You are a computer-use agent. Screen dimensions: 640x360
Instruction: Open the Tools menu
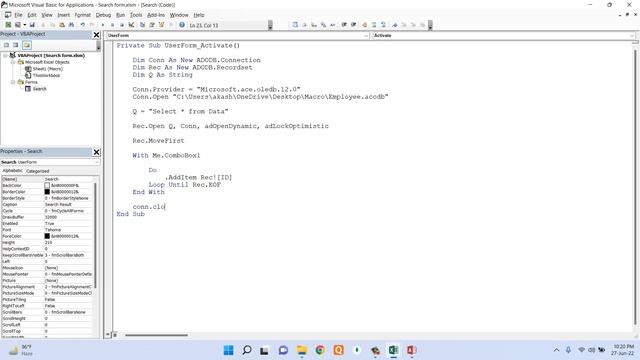point(136,15)
